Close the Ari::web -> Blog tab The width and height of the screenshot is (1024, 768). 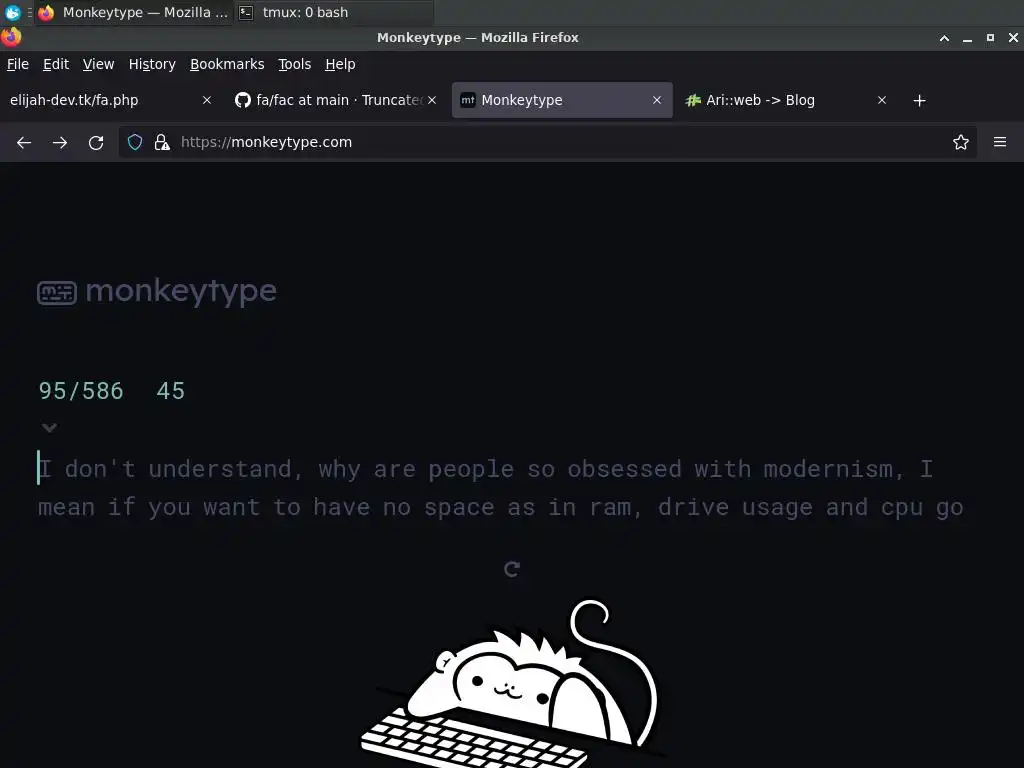coord(882,100)
